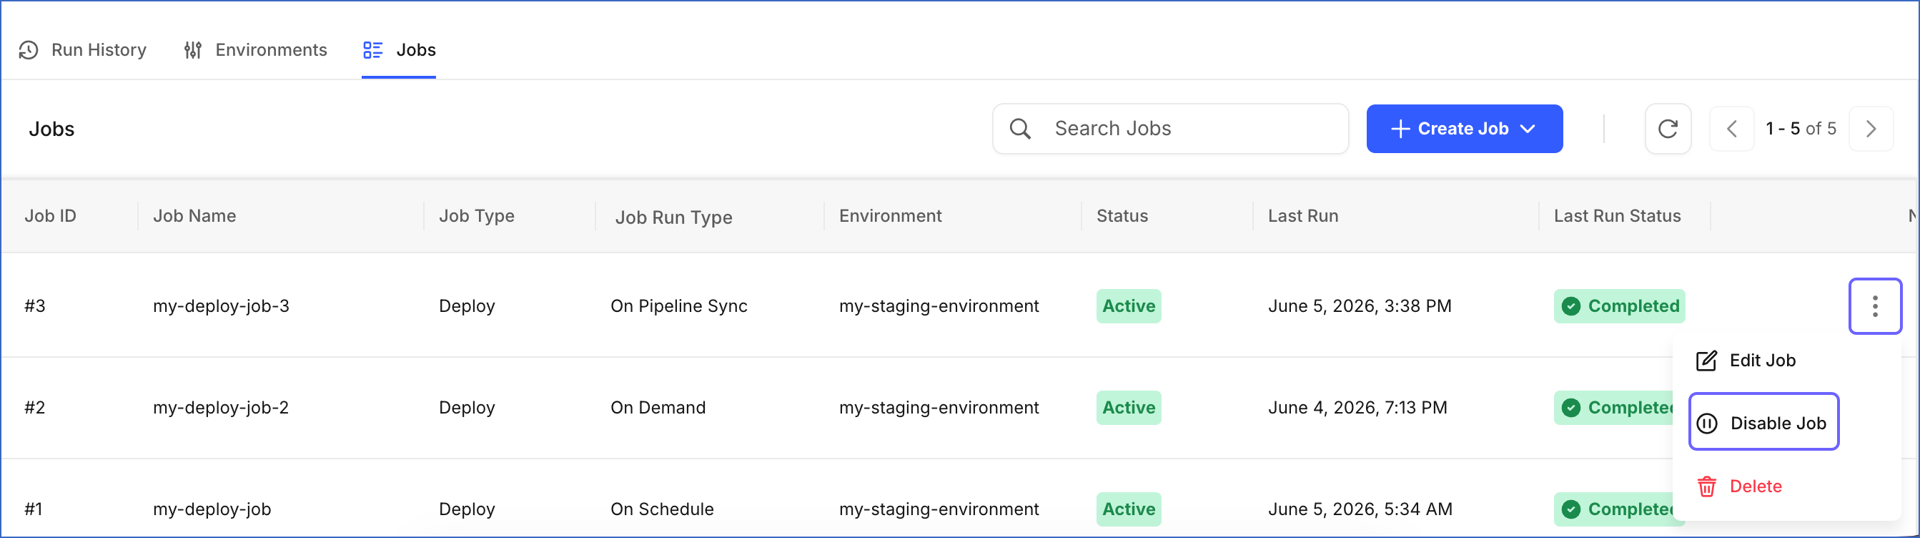Click the Run History clock icon
This screenshot has height=538, width=1920.
(28, 50)
